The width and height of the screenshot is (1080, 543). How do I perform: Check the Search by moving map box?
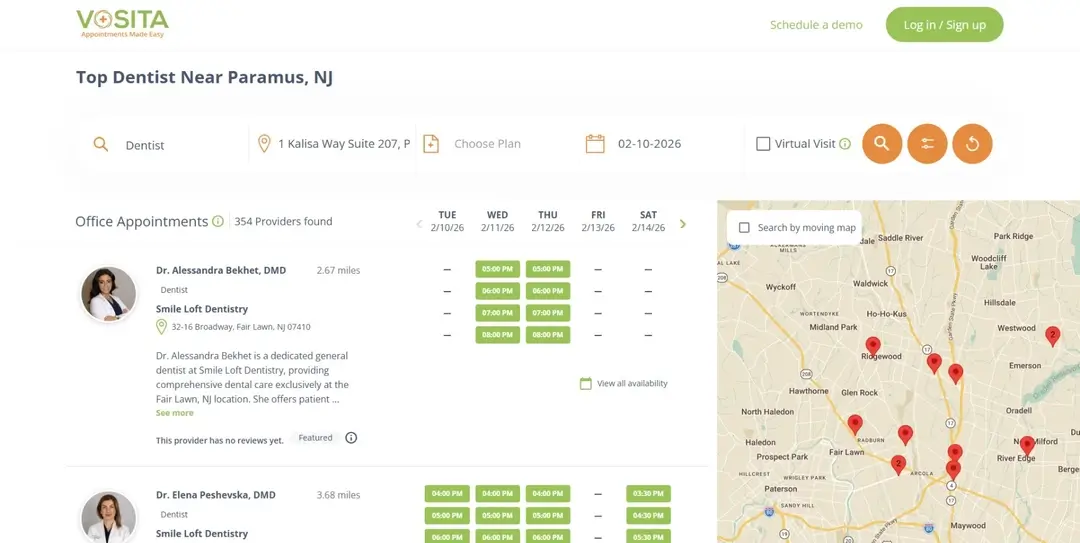pos(744,228)
